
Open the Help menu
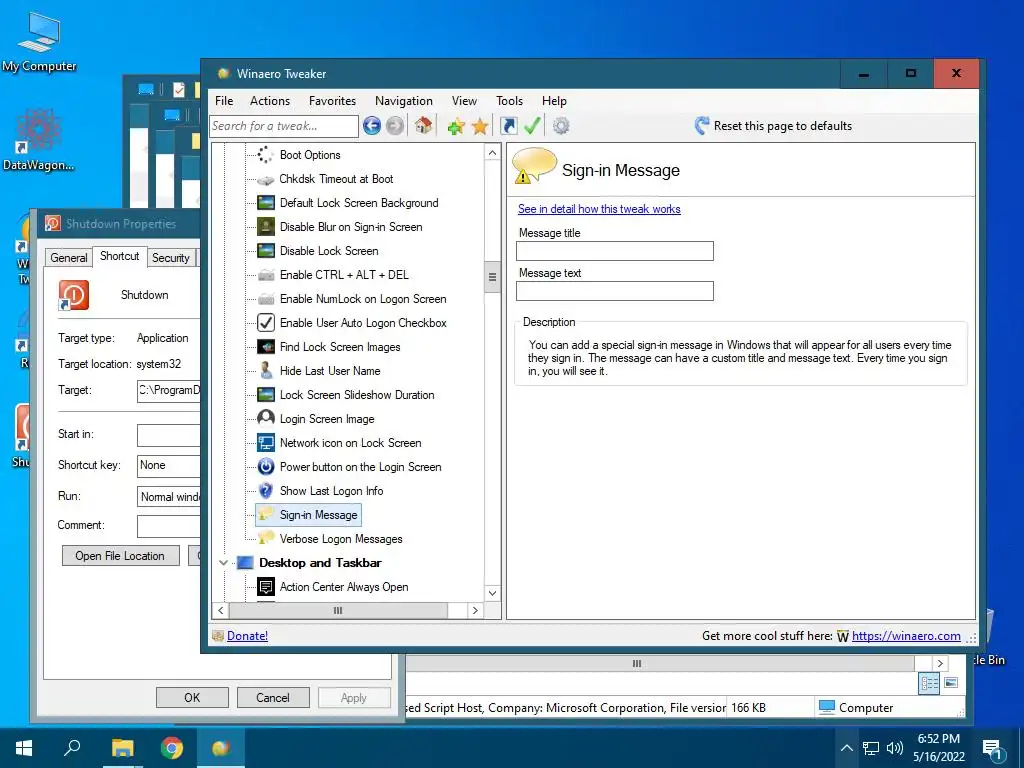coord(554,101)
